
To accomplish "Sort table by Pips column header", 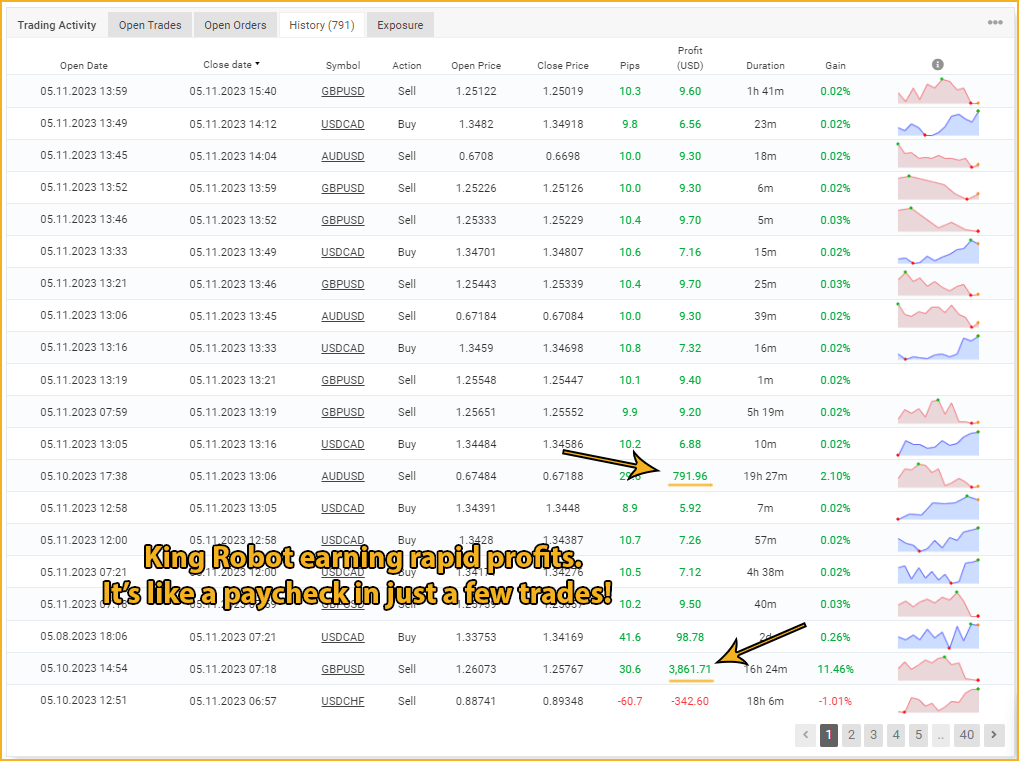I will point(630,66).
